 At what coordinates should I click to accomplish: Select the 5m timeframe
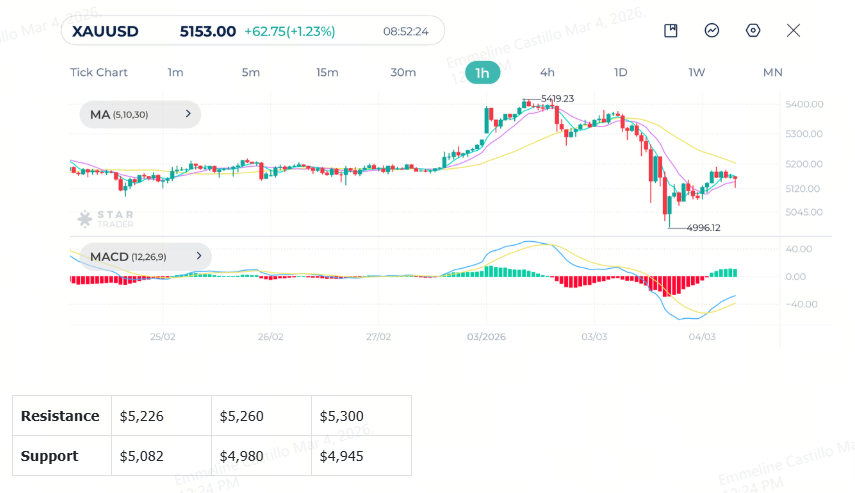(251, 73)
